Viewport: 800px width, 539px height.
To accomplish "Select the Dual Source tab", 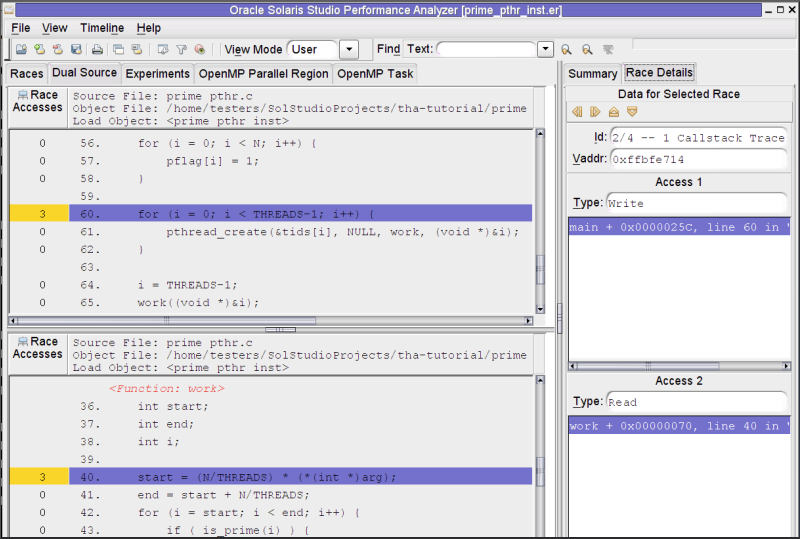I will pos(85,72).
